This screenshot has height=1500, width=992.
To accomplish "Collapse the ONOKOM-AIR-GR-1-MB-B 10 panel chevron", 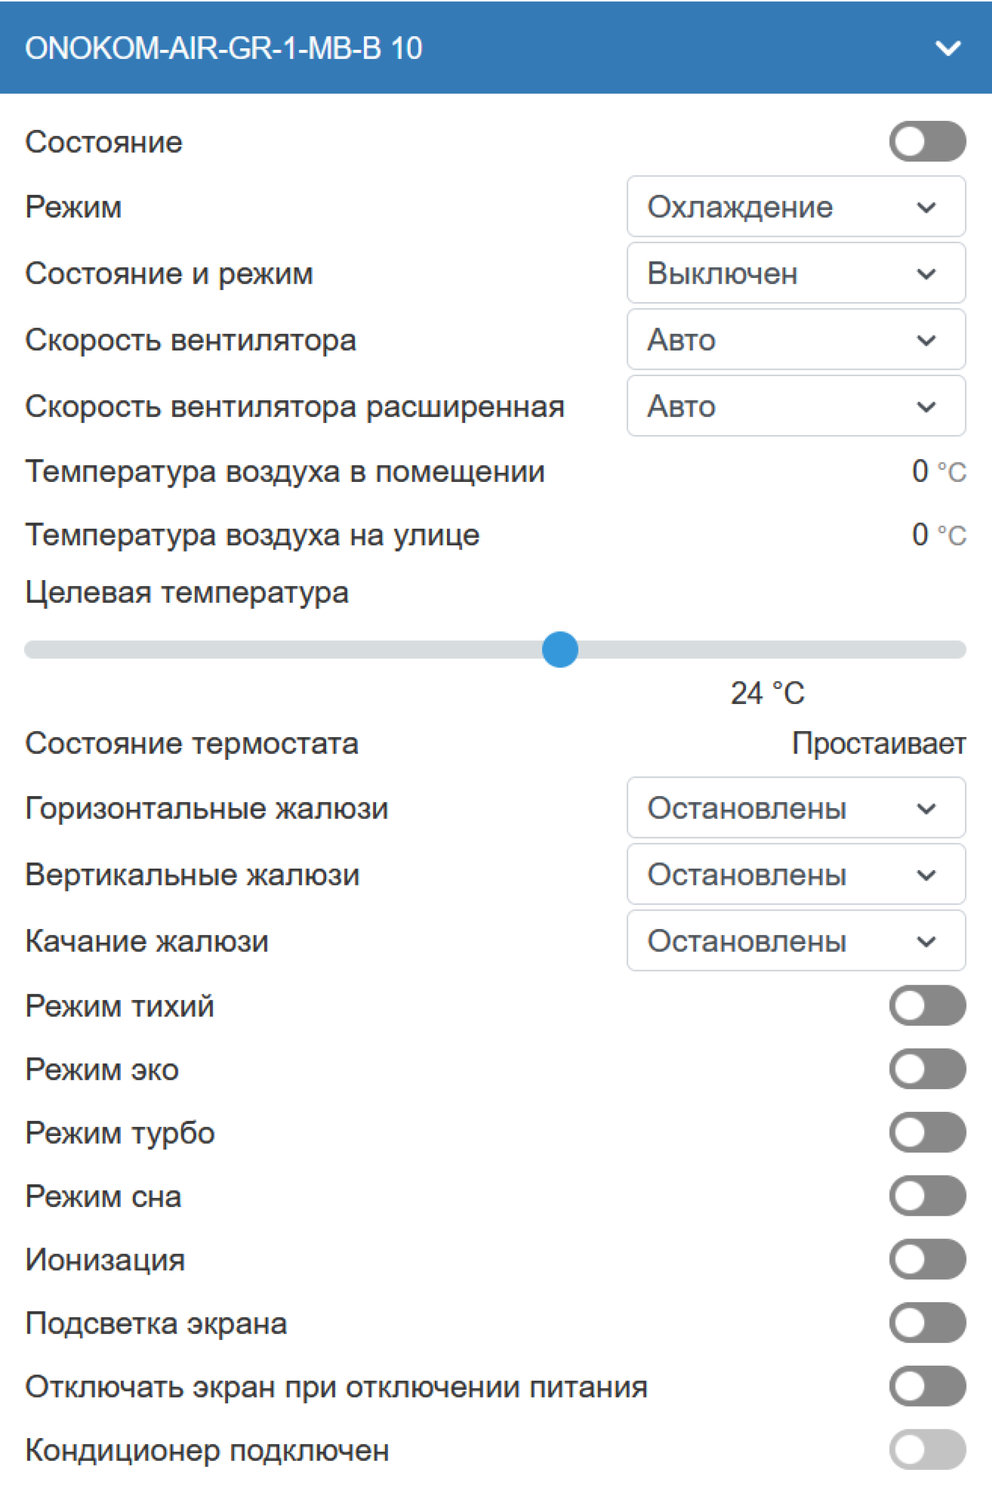I will click(947, 48).
